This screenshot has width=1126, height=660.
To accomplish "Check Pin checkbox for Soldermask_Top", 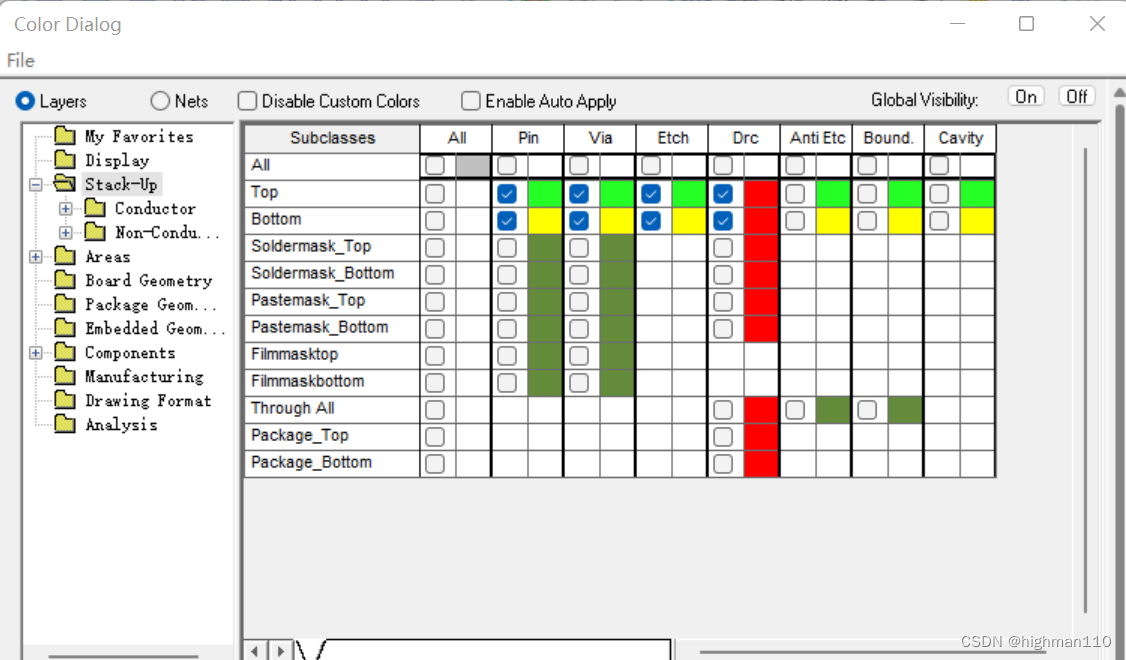I will click(x=507, y=248).
